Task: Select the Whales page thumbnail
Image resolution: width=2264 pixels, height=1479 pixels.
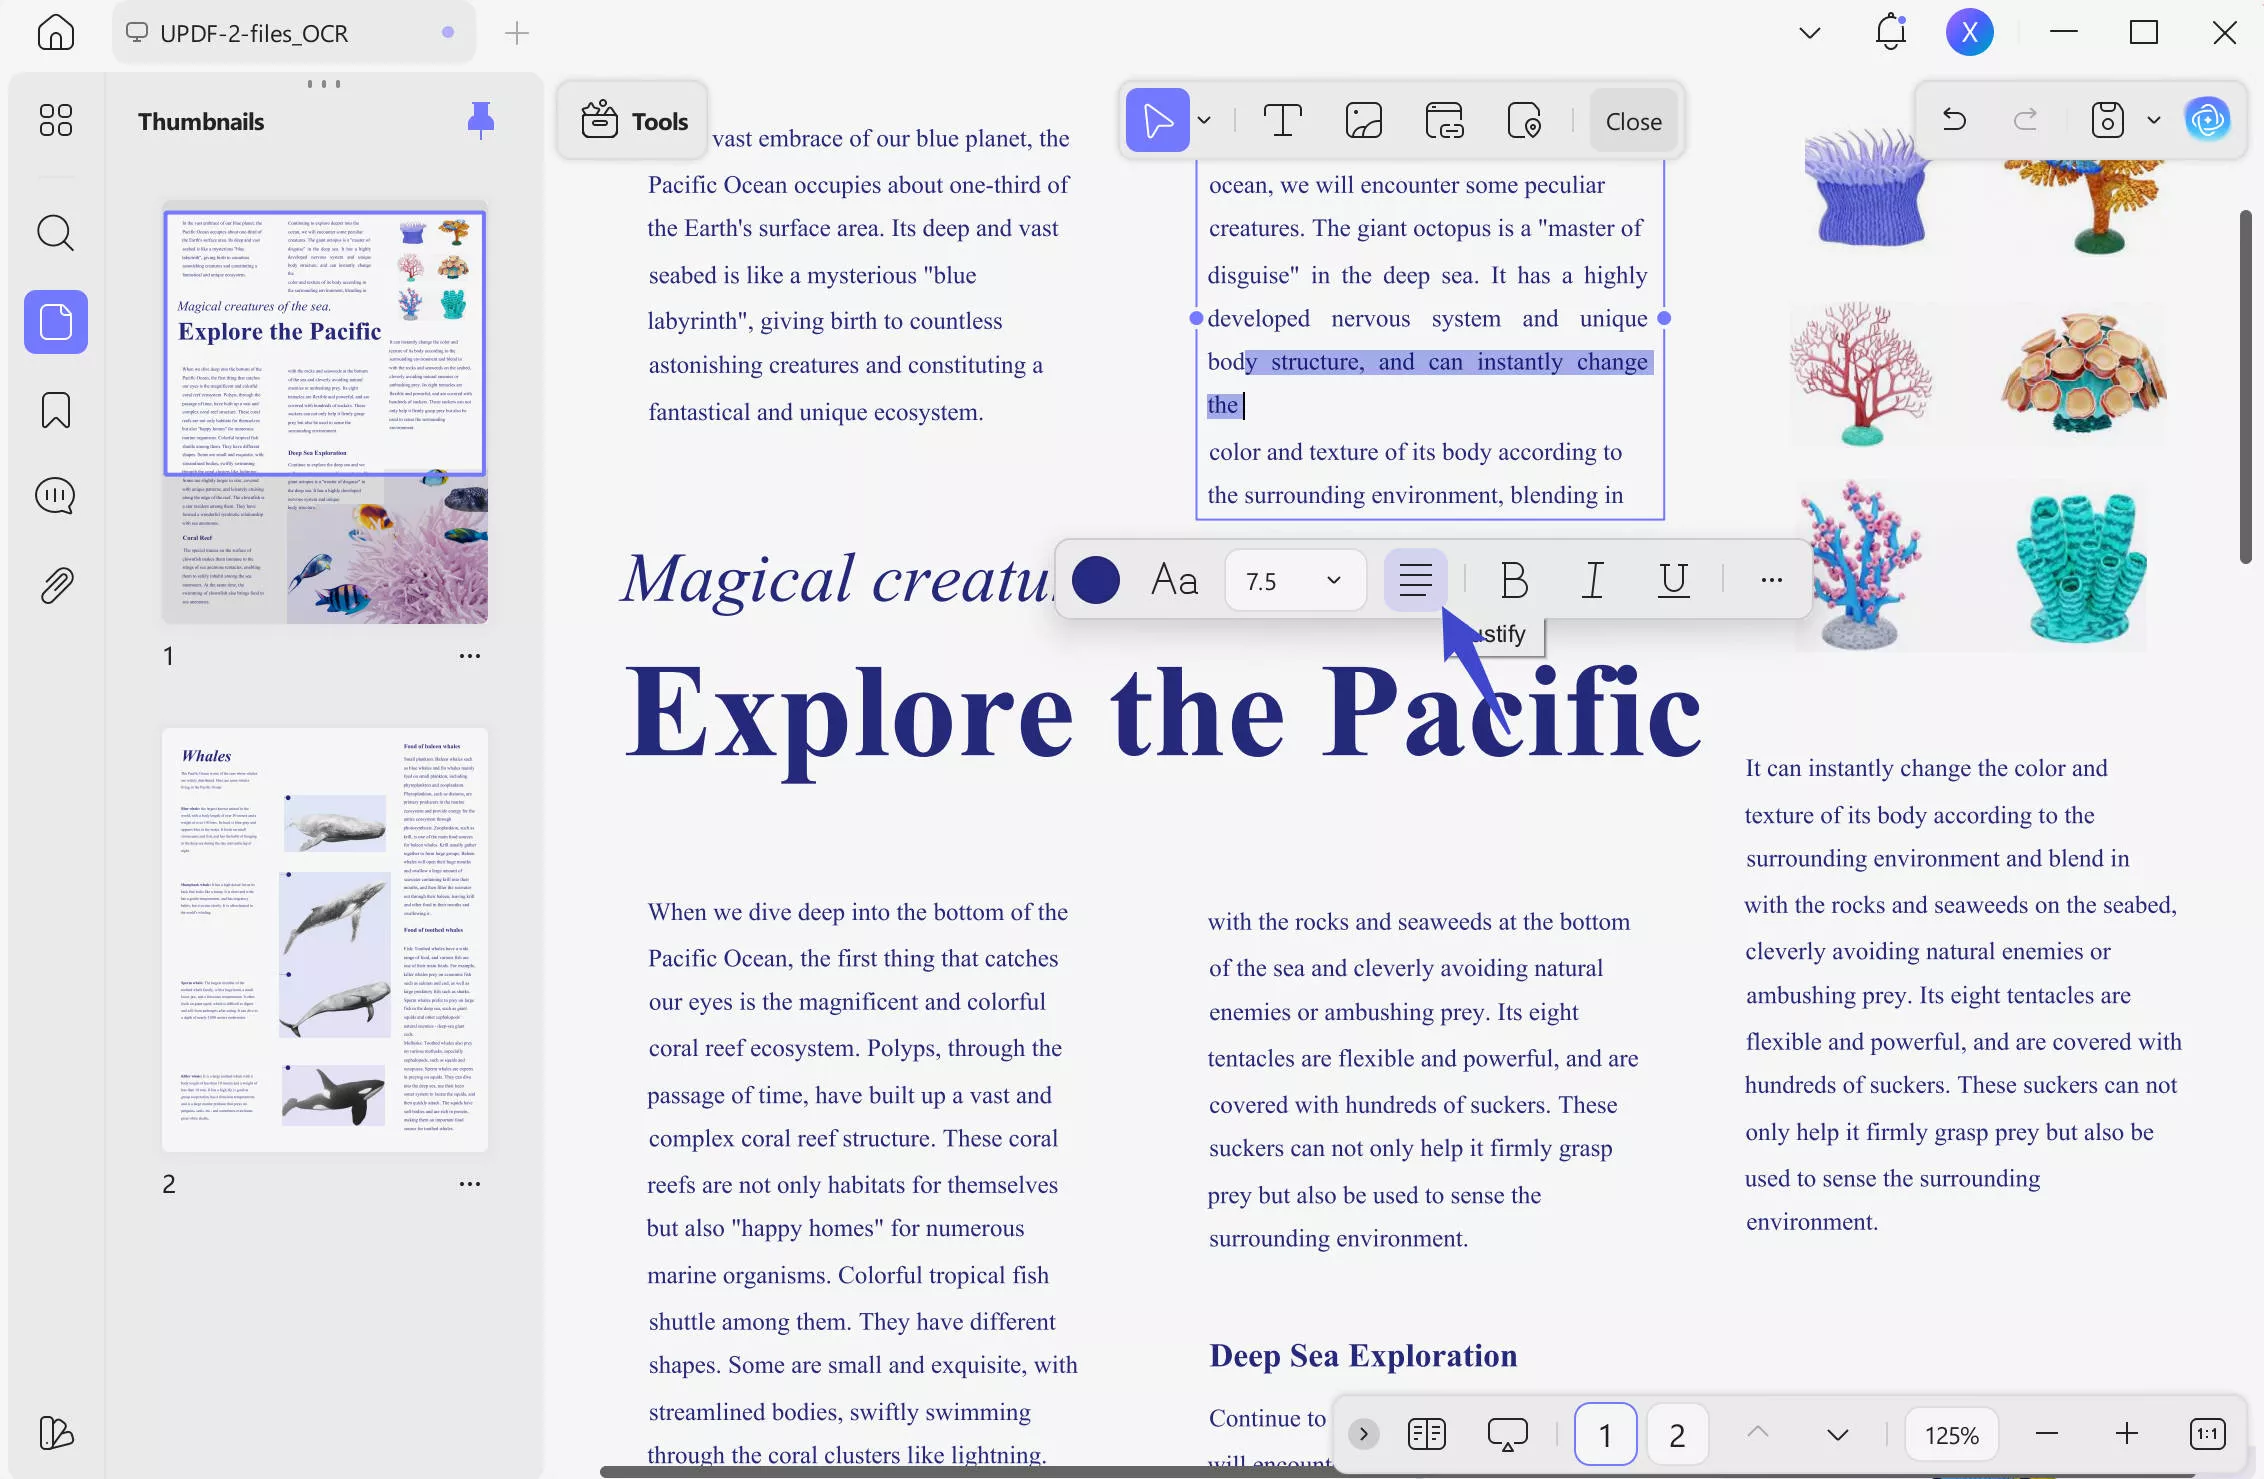Action: (x=324, y=940)
